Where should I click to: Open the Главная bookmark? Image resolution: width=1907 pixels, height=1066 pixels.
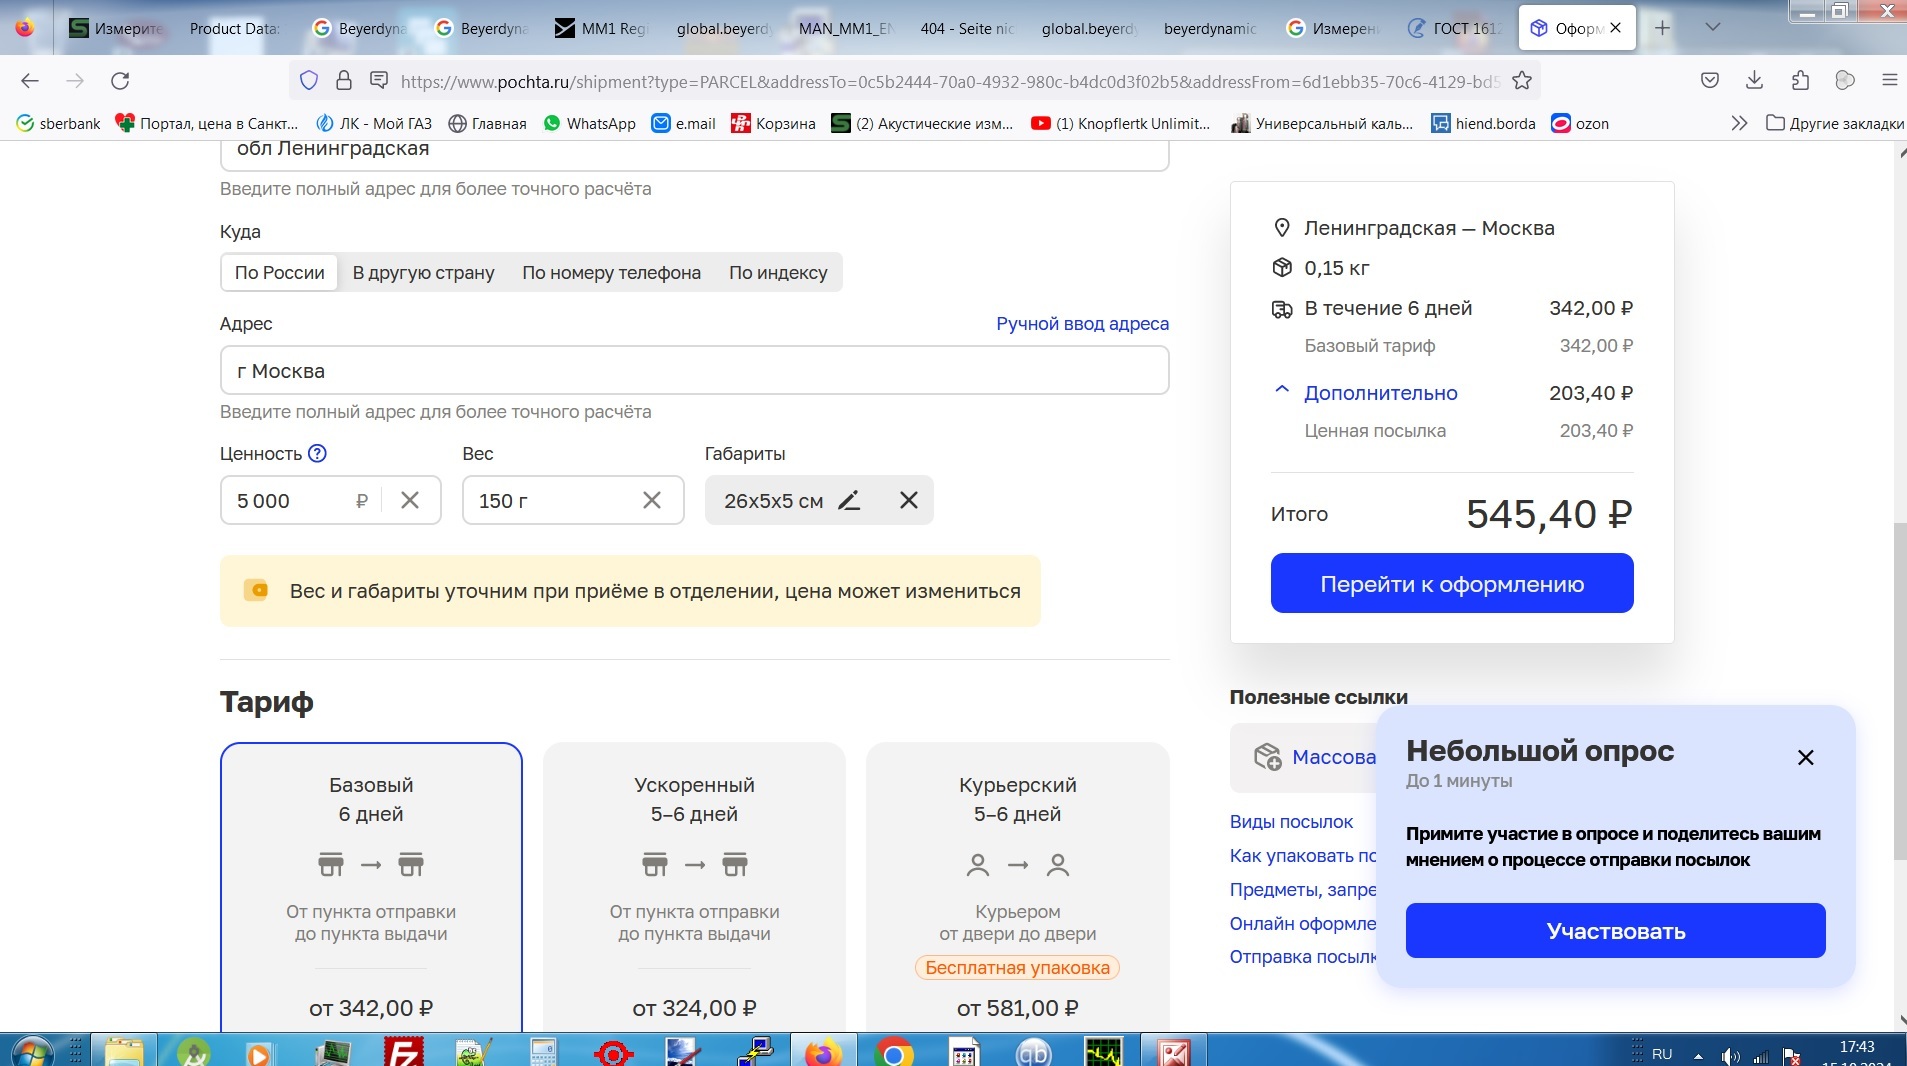[x=487, y=123]
